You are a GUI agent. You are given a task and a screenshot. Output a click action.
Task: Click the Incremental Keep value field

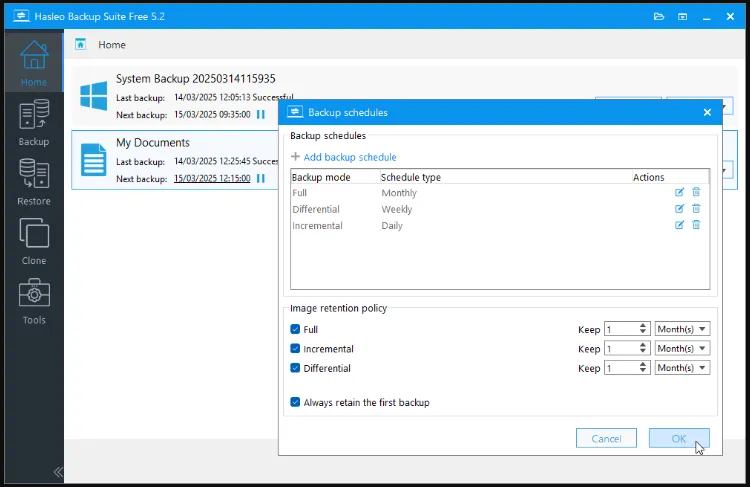pos(621,348)
